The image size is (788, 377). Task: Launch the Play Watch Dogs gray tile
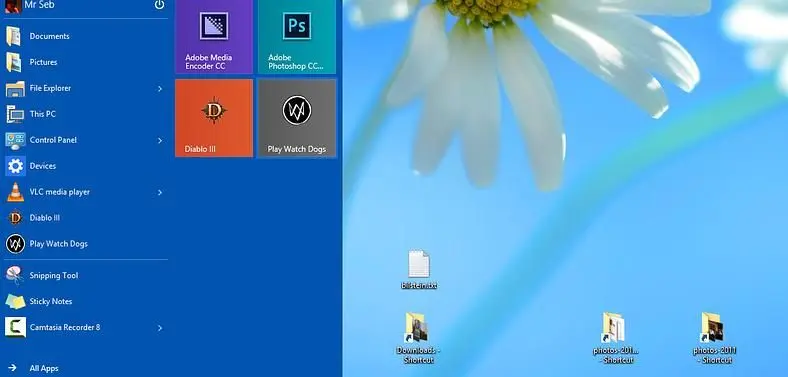[297, 118]
